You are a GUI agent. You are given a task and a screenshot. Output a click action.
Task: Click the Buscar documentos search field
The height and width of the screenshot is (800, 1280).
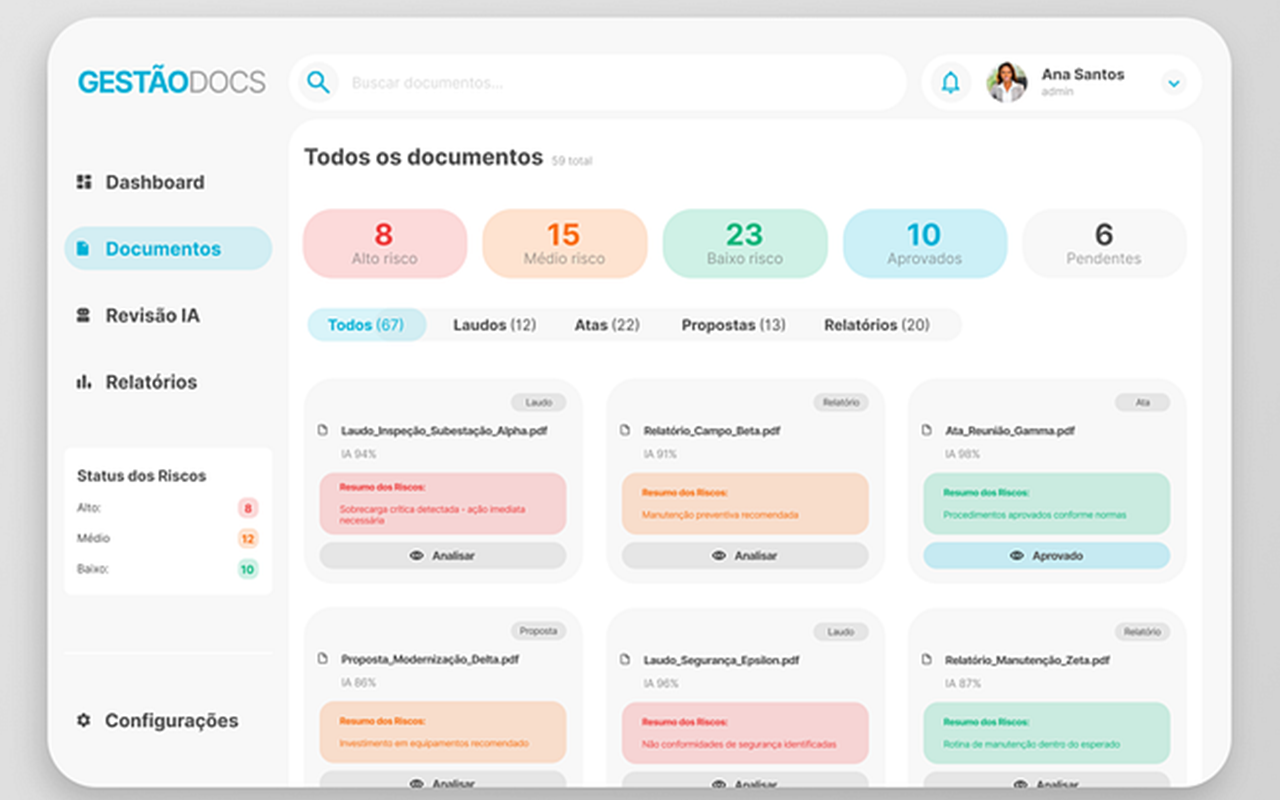click(x=600, y=83)
